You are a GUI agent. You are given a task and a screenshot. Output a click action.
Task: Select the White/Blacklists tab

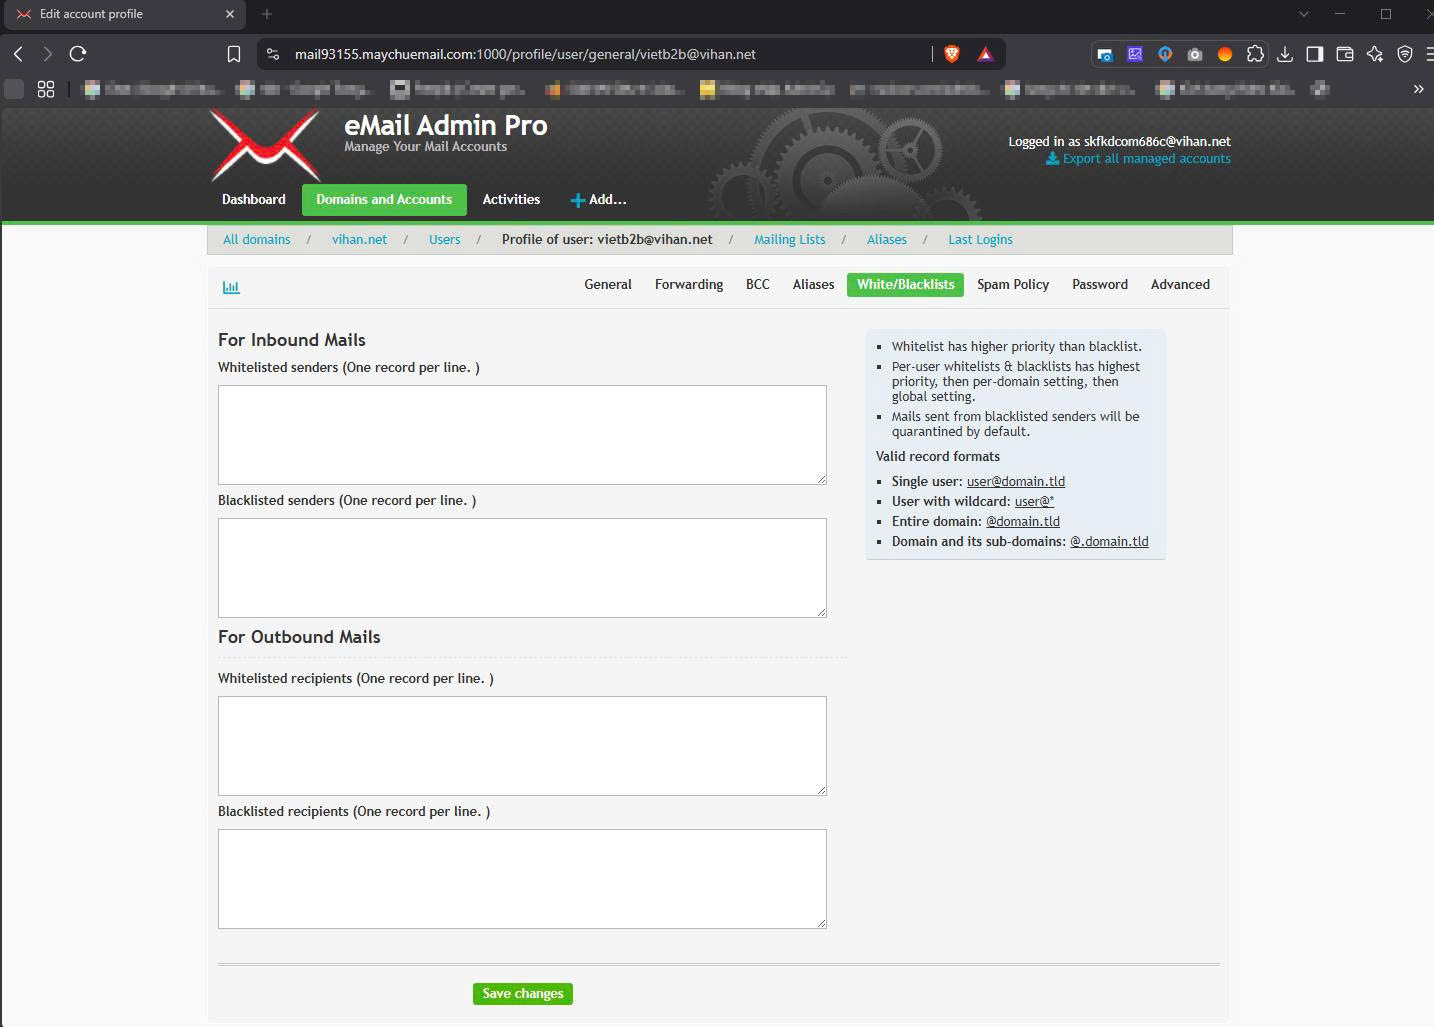pos(905,285)
